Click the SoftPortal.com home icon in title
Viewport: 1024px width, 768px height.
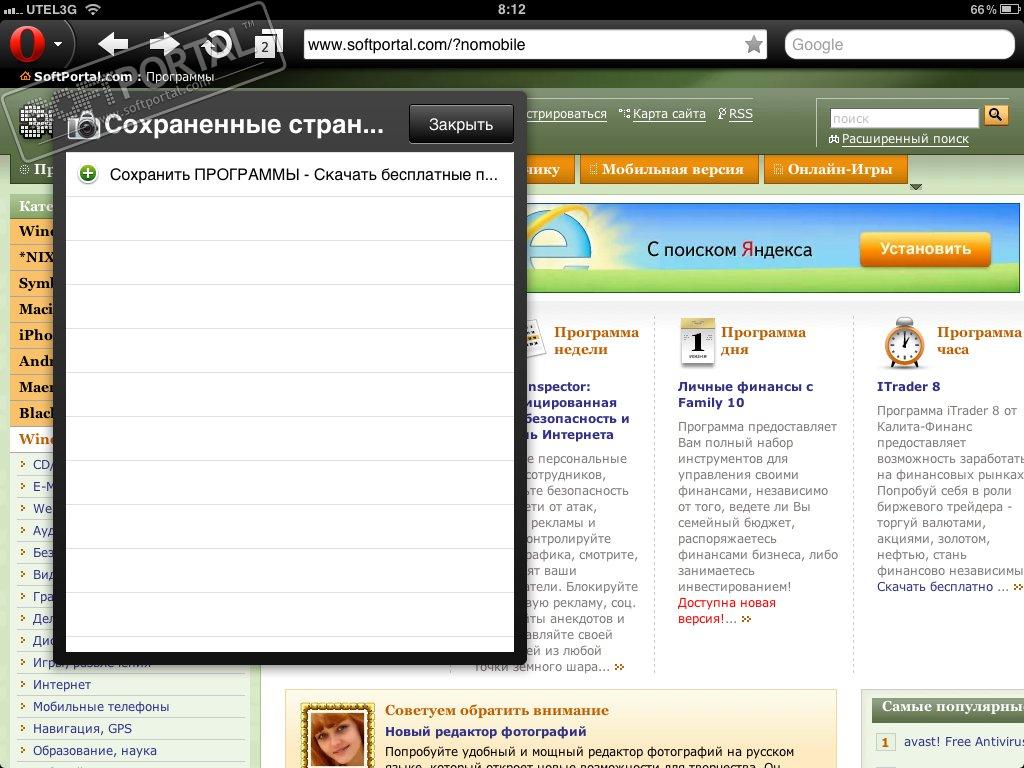tap(25, 76)
